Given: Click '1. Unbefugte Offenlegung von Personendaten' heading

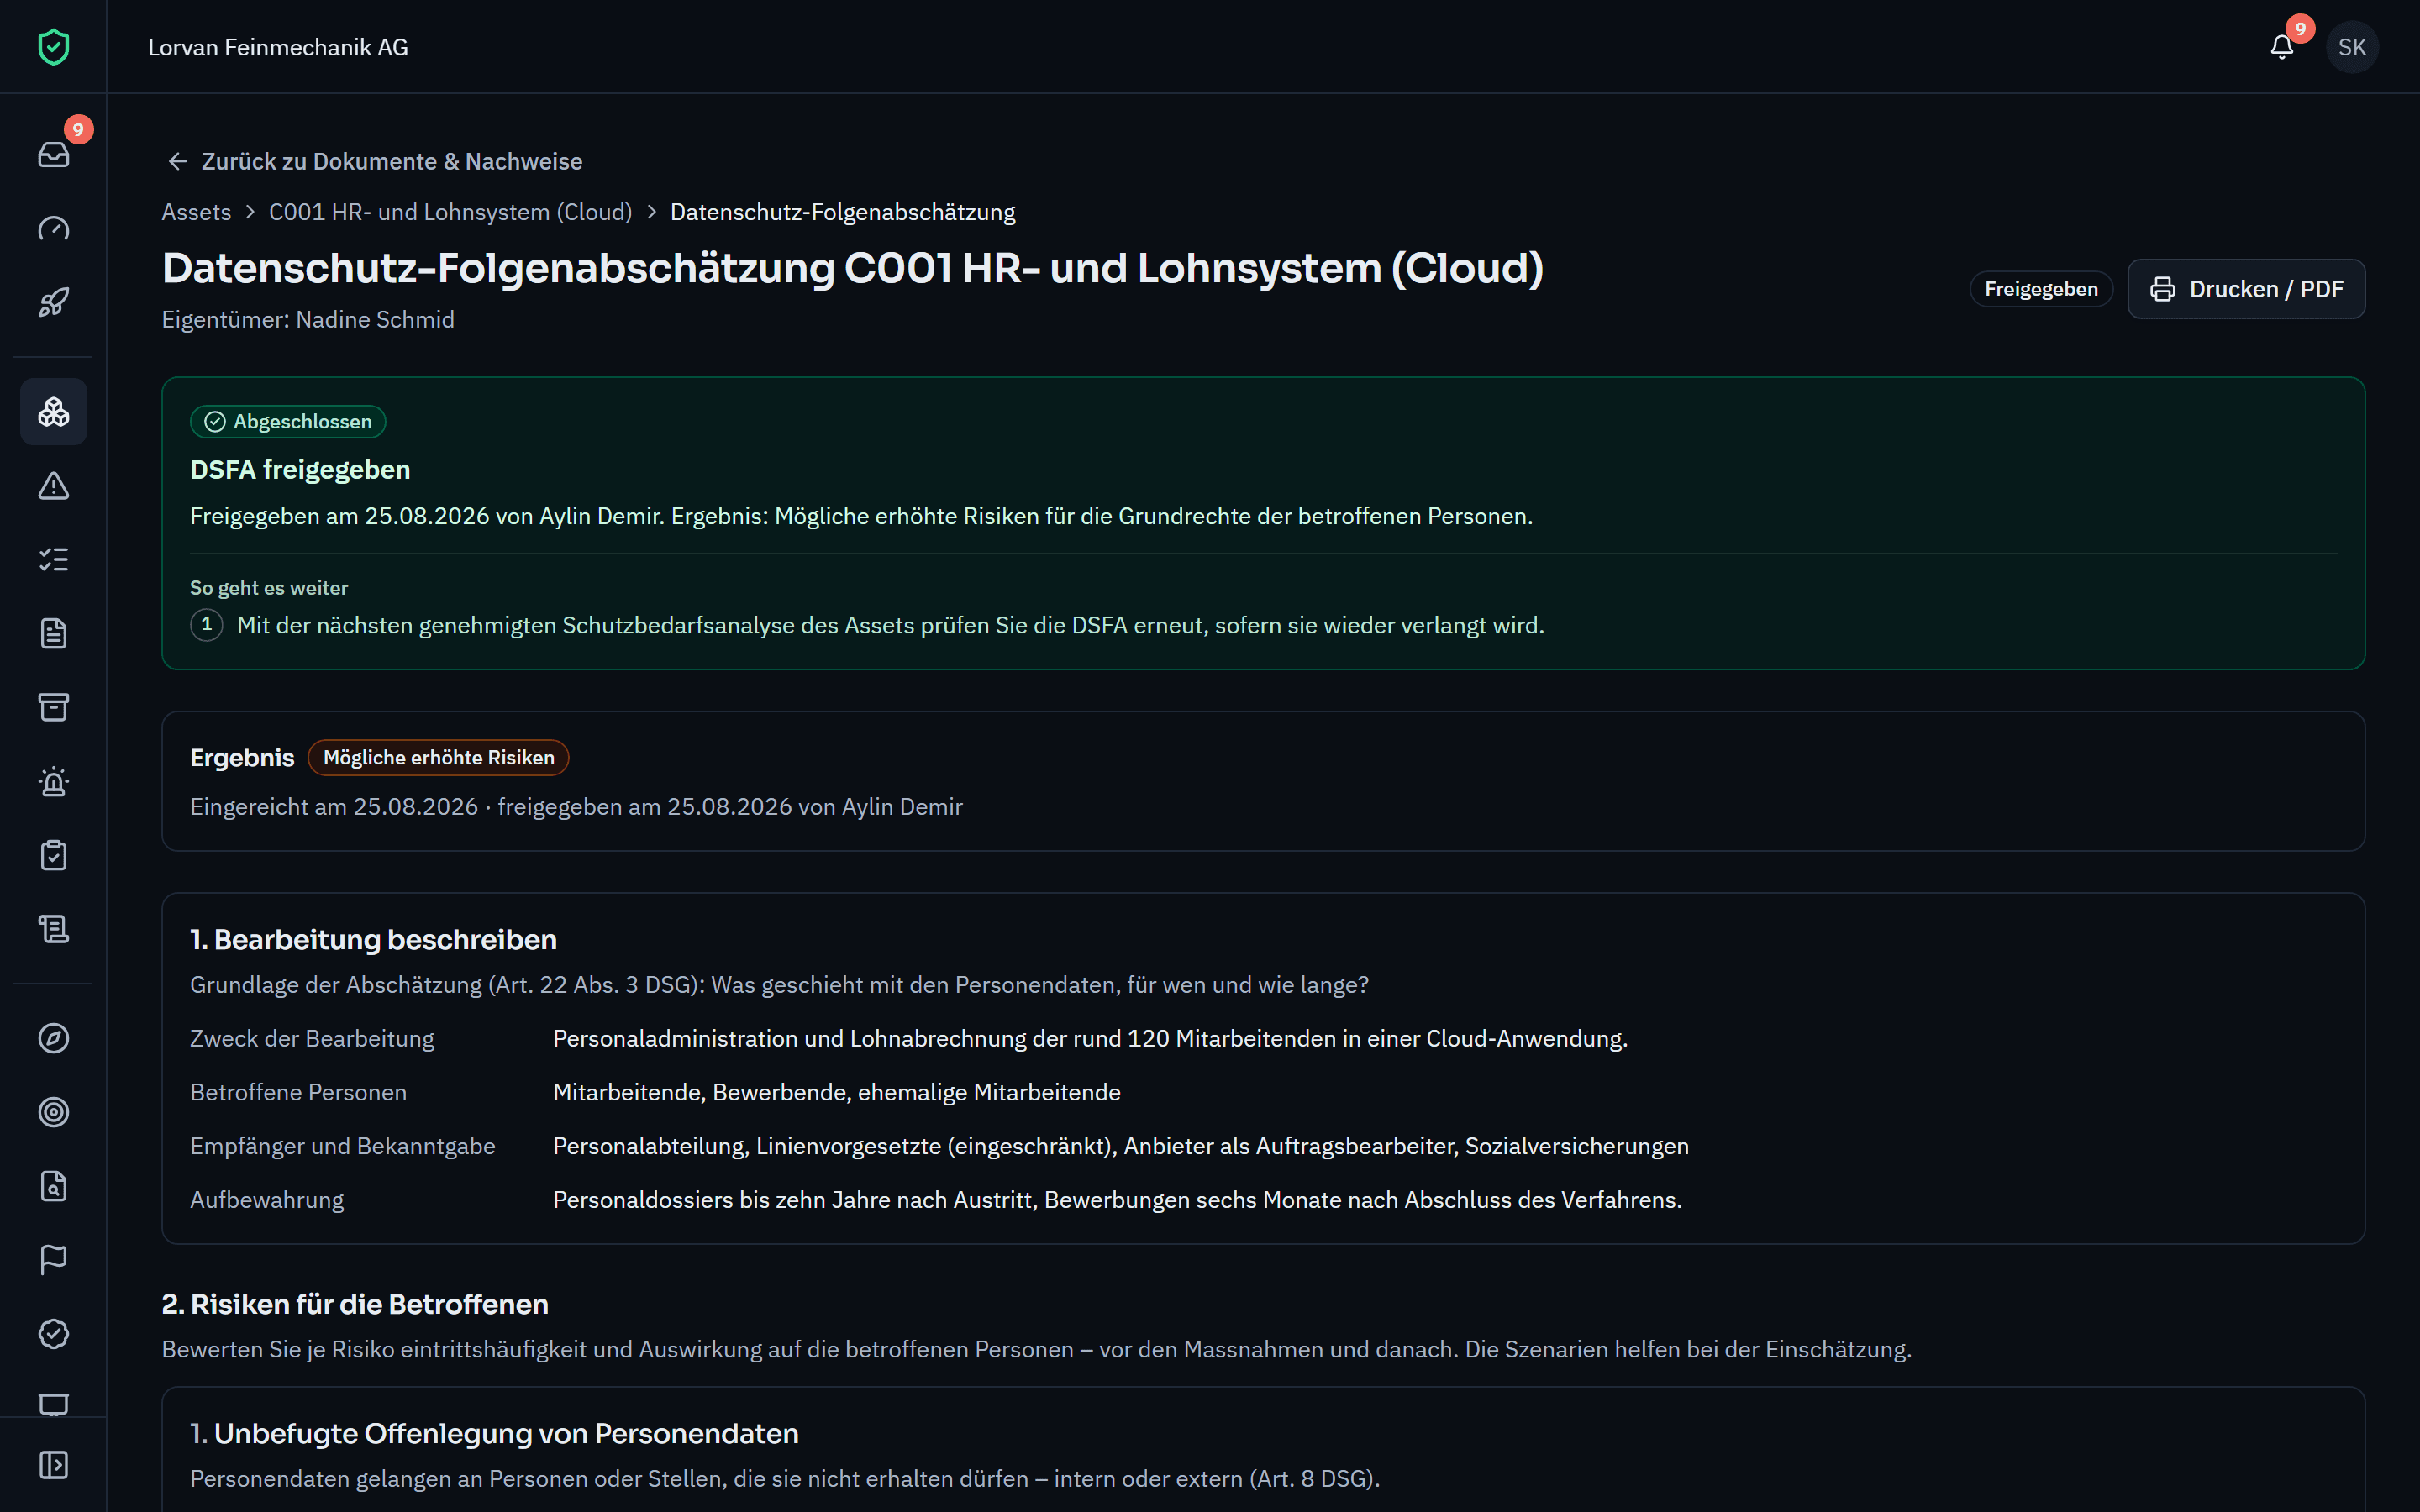Looking at the screenshot, I should click(494, 1434).
